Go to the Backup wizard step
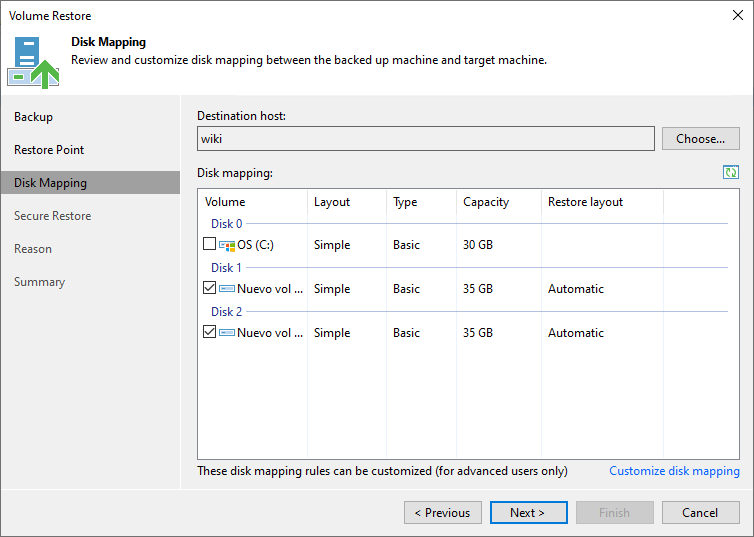 [33, 117]
